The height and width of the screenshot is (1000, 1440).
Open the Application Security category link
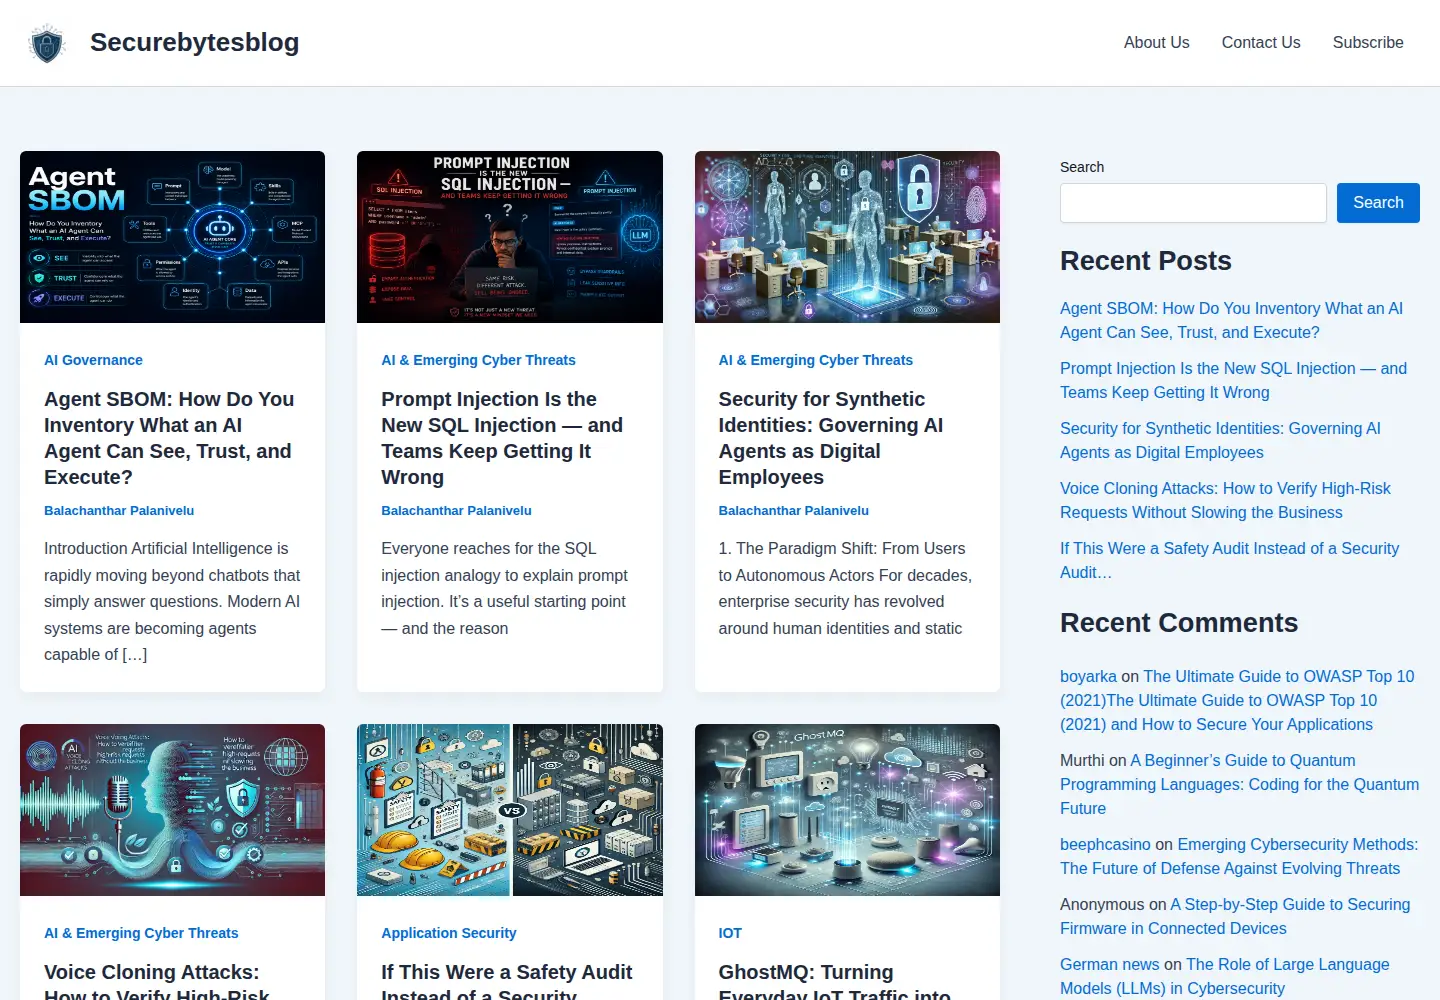coord(448,933)
